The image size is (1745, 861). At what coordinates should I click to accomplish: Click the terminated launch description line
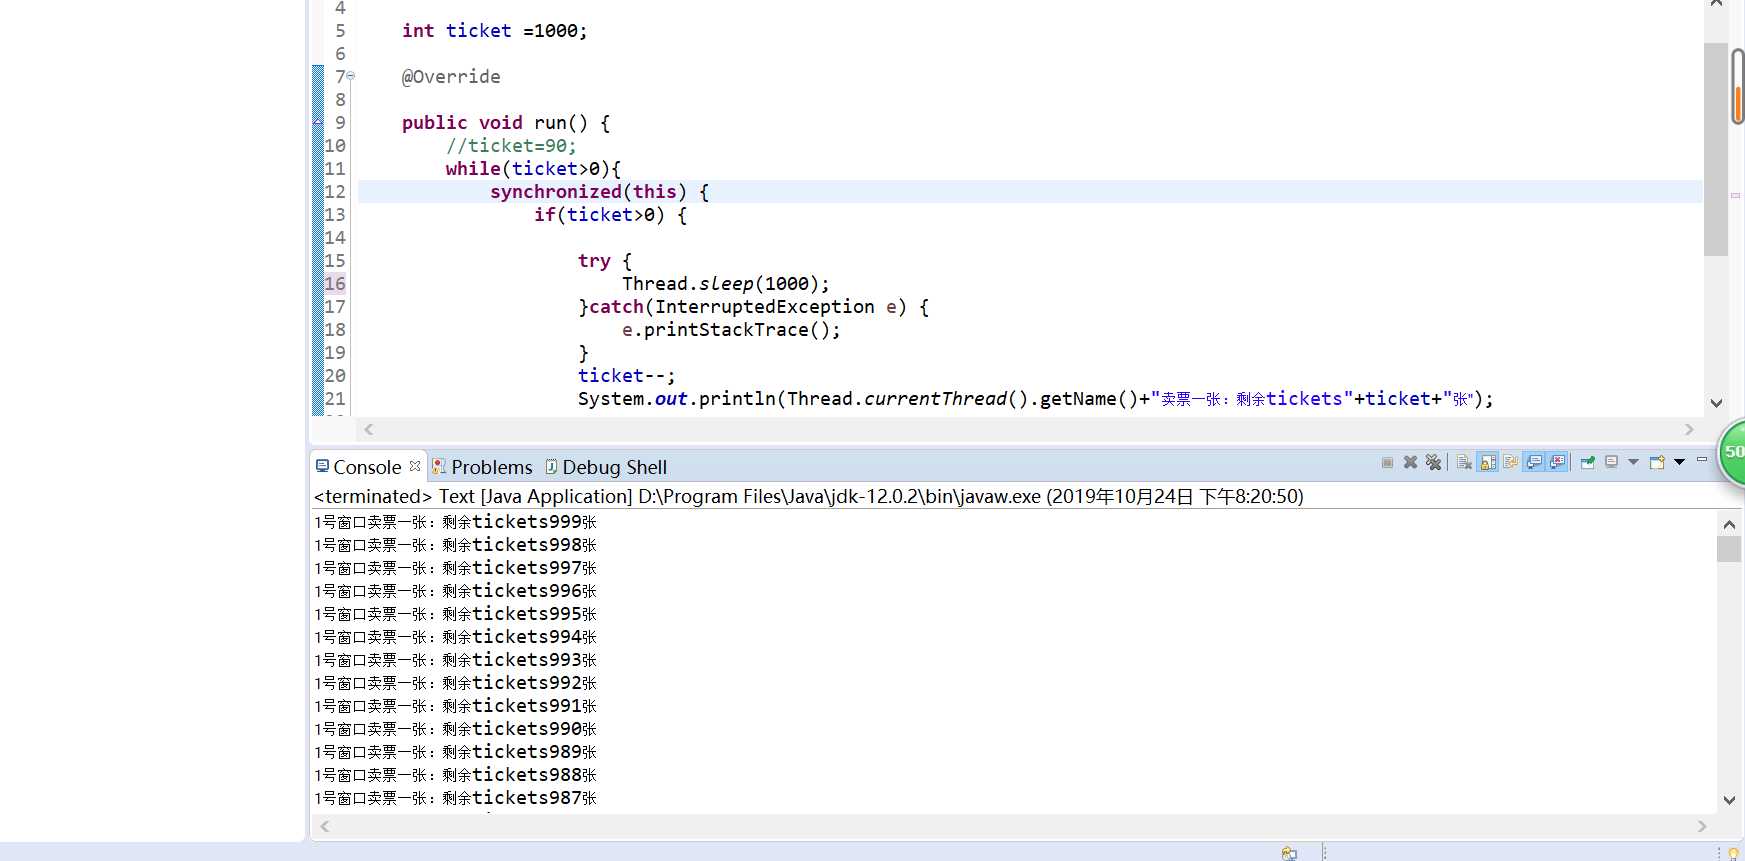[808, 496]
